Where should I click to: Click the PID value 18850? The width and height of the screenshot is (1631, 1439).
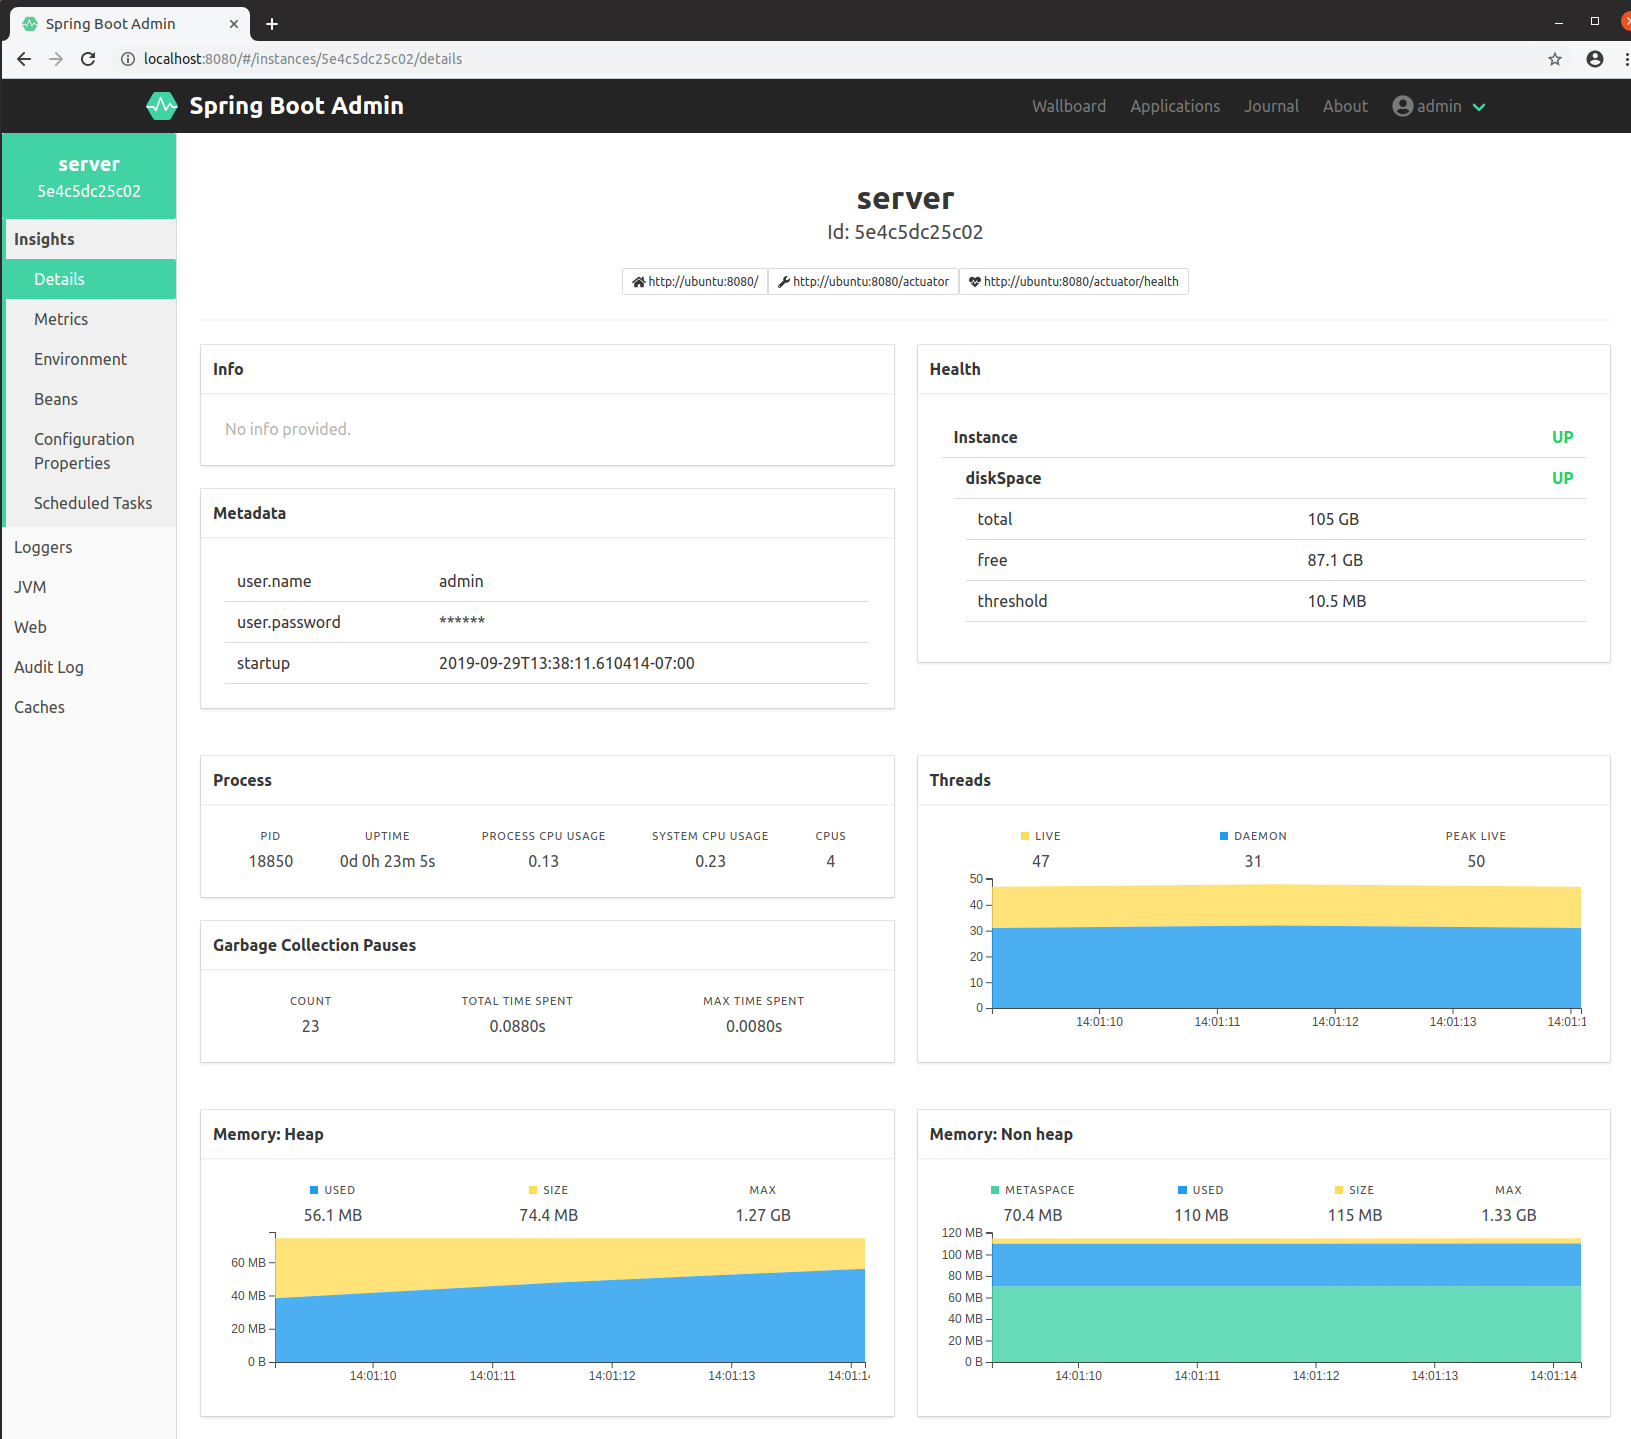pyautogui.click(x=271, y=861)
